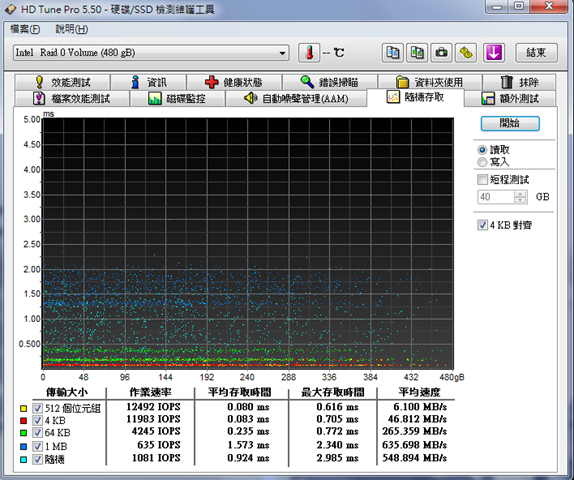Click the 作業速率 column header

coord(150,392)
